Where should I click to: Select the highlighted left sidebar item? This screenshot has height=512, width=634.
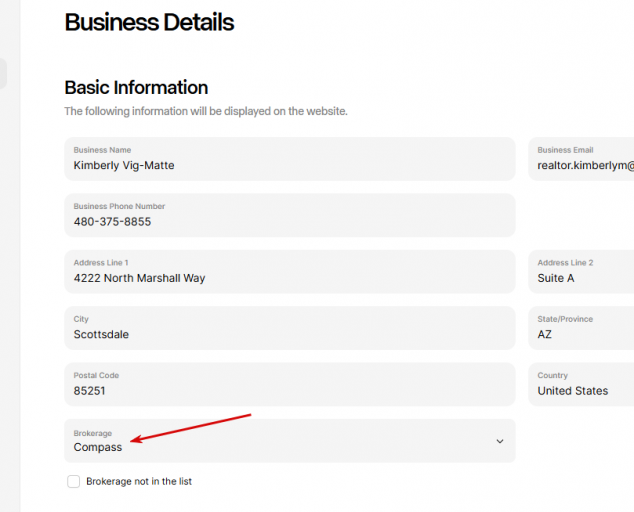click(x=3, y=73)
